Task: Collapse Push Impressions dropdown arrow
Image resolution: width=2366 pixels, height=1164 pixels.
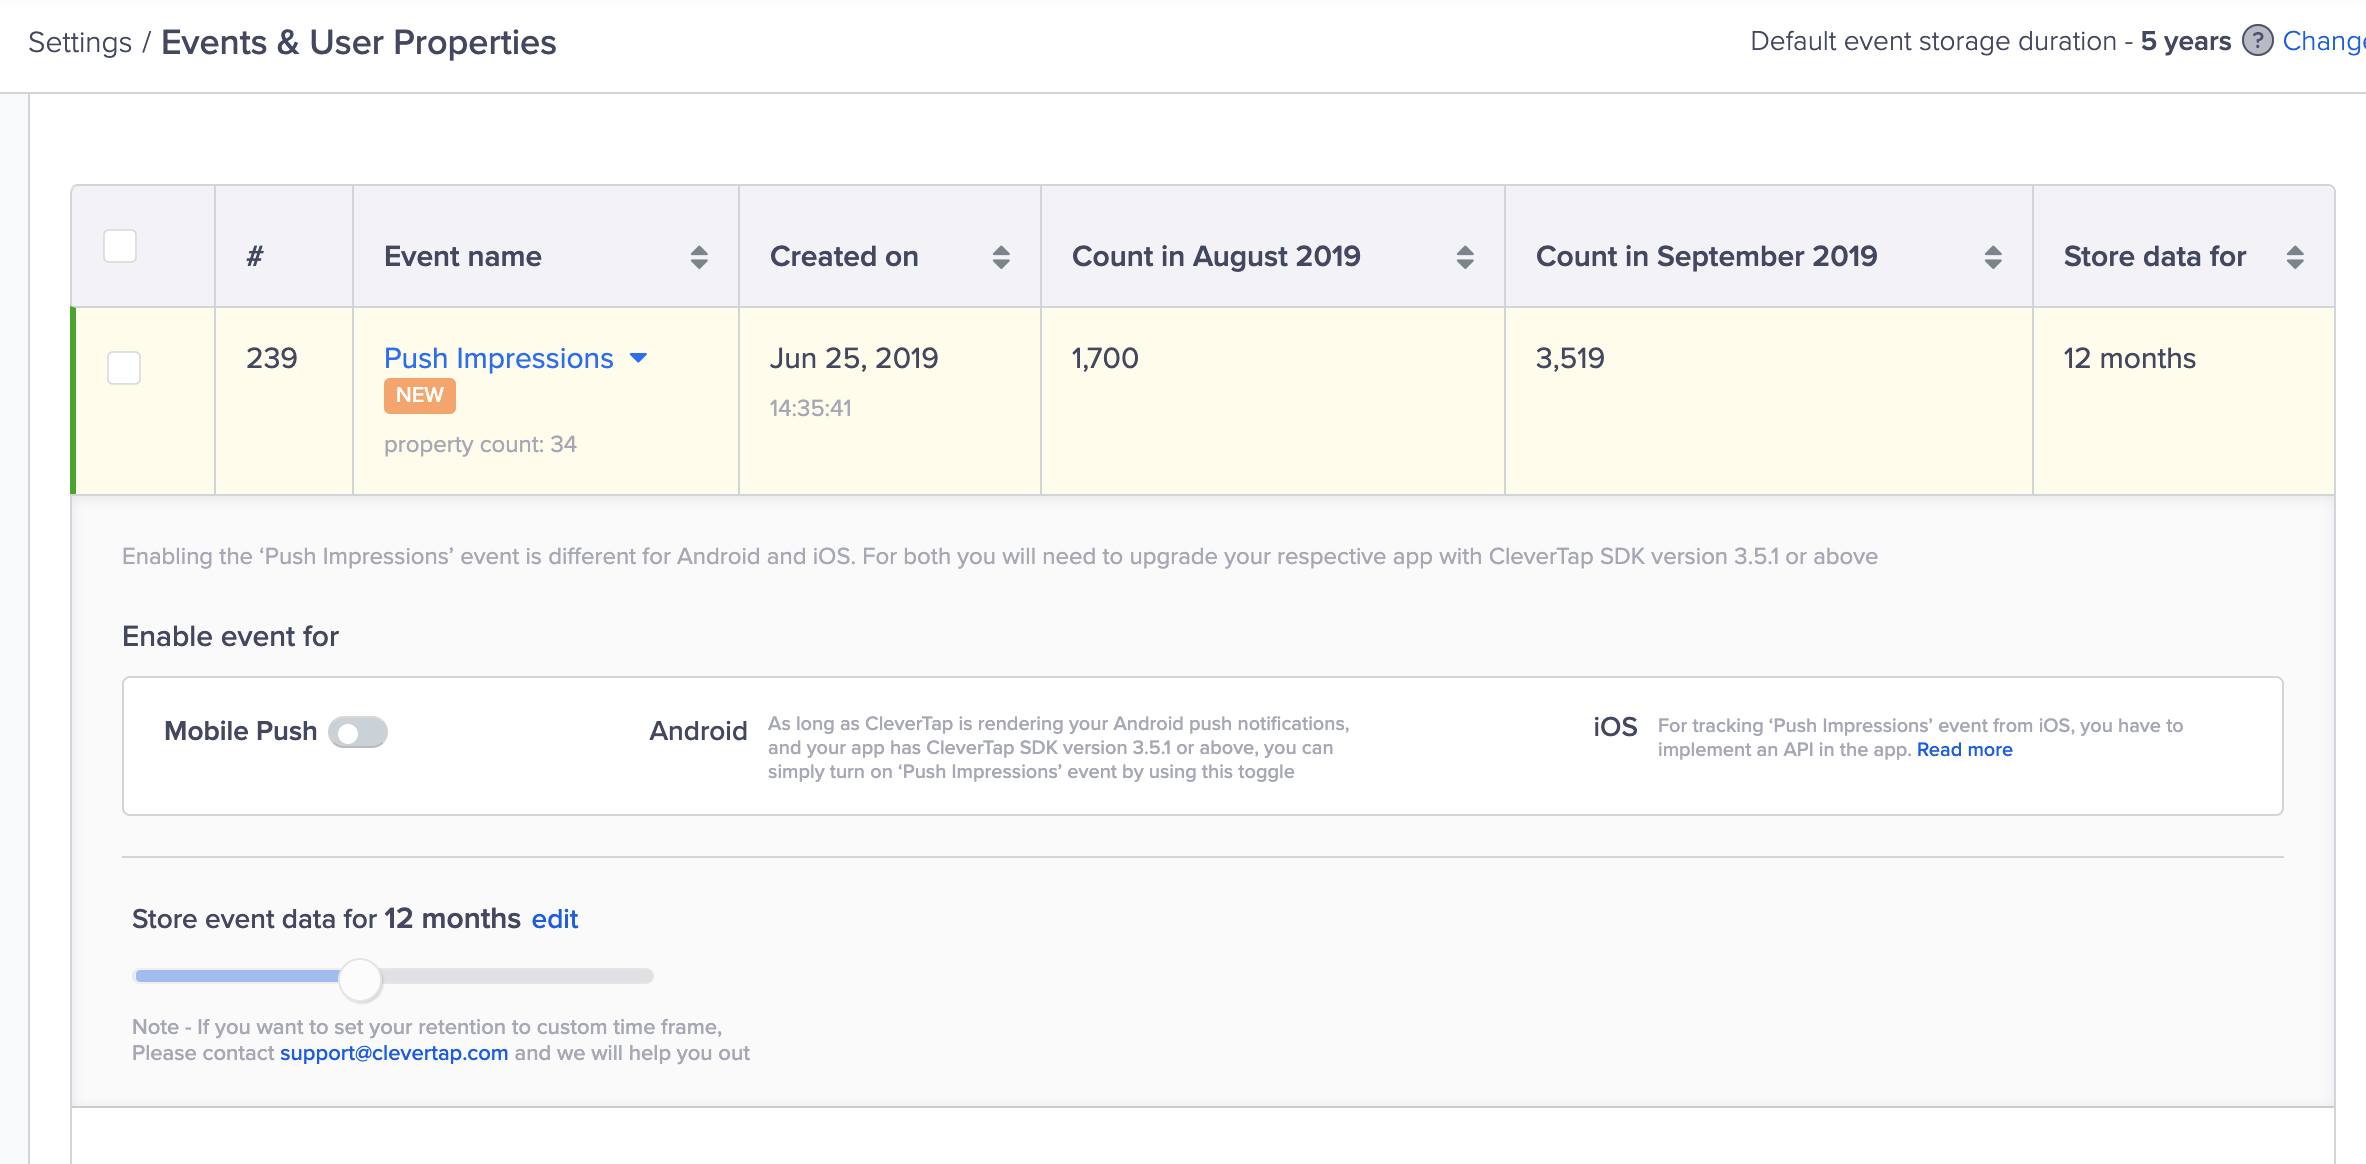Action: coord(638,358)
